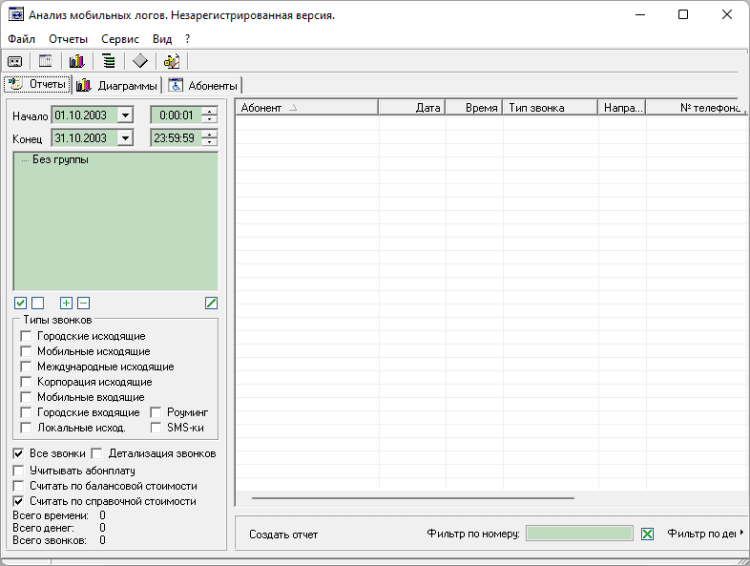This screenshot has height=566, width=750.
Task: Click the cassette tape toolbar icon
Action: click(15, 62)
